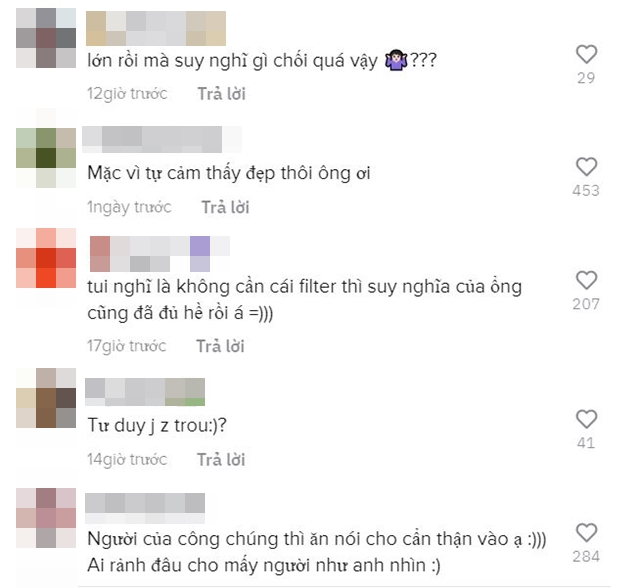
Task: Open the brown pixelated avatar profile
Action: [x=46, y=398]
